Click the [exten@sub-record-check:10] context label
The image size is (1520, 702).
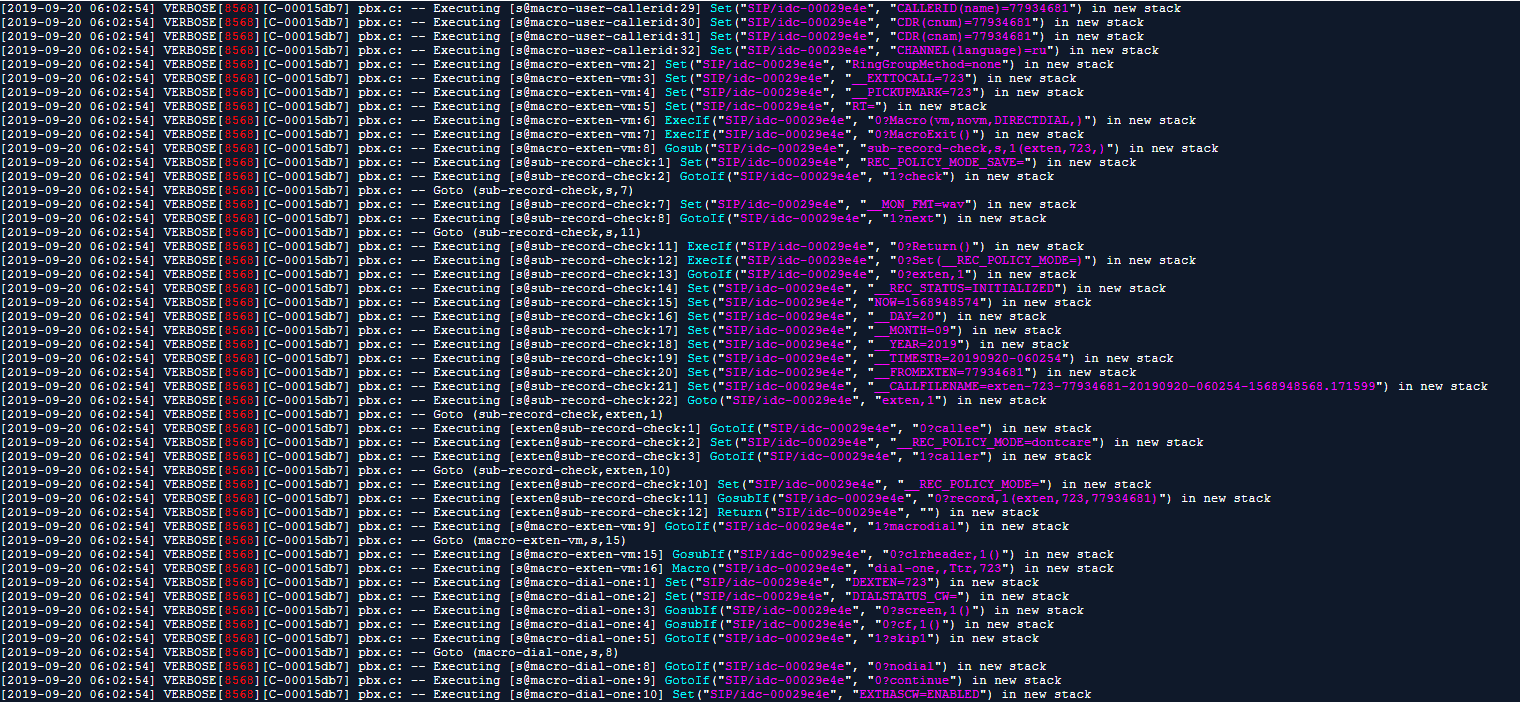[x=608, y=484]
